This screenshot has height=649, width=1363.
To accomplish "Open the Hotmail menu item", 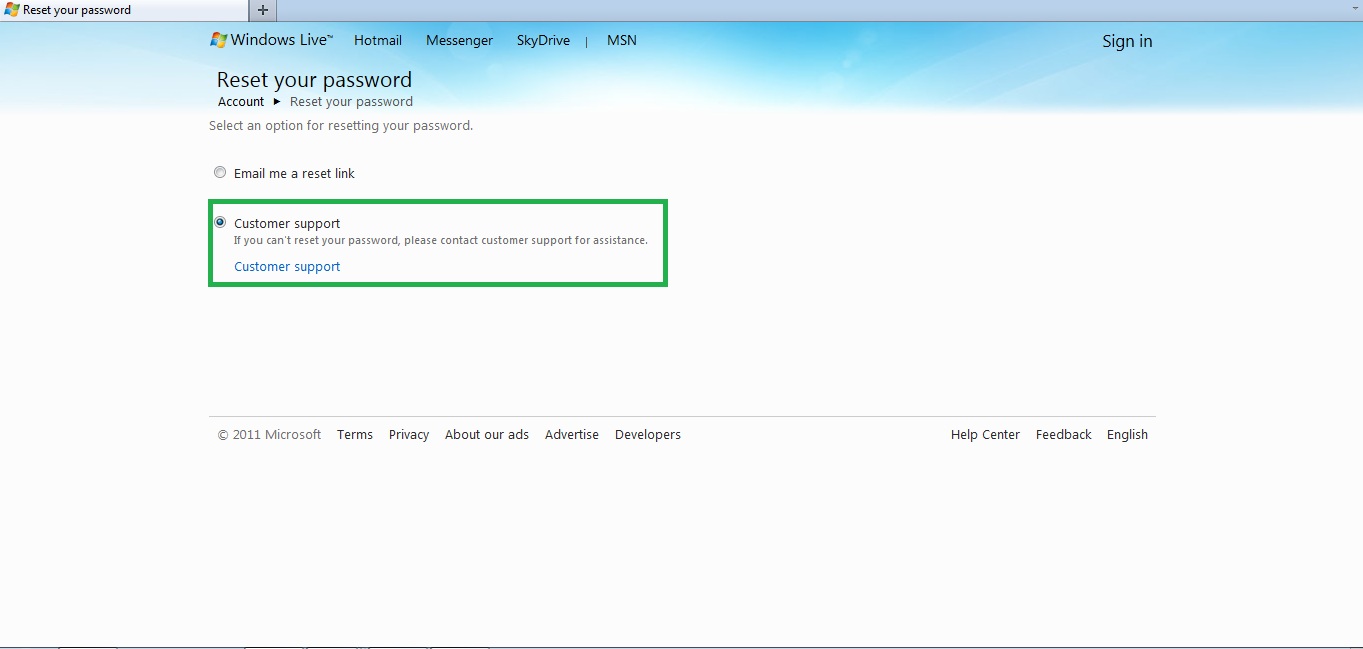I will [x=377, y=40].
